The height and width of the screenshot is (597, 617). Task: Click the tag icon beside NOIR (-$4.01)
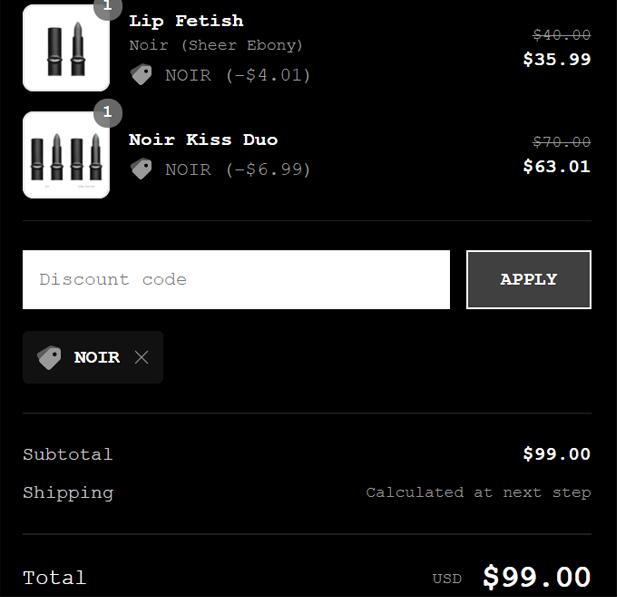(141, 74)
